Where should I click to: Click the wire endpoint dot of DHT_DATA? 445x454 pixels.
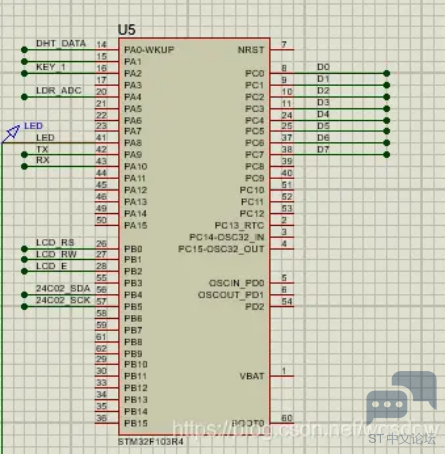tap(24, 50)
